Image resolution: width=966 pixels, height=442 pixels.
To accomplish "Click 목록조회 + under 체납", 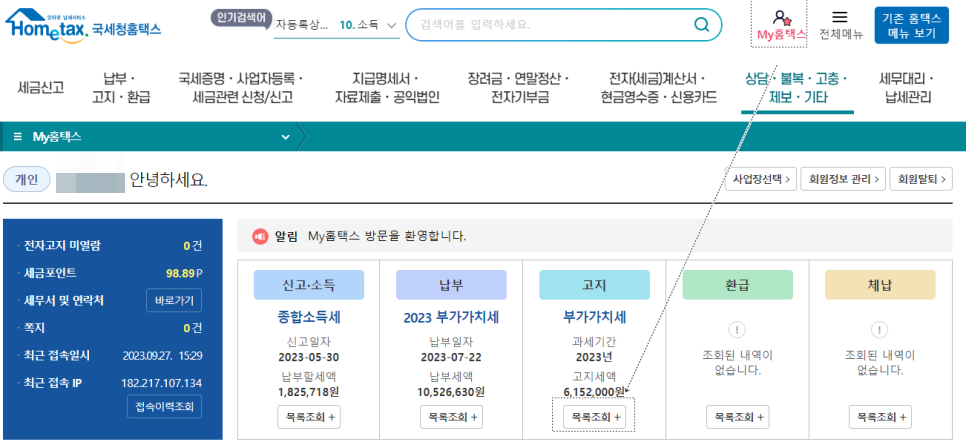I will [880, 417].
